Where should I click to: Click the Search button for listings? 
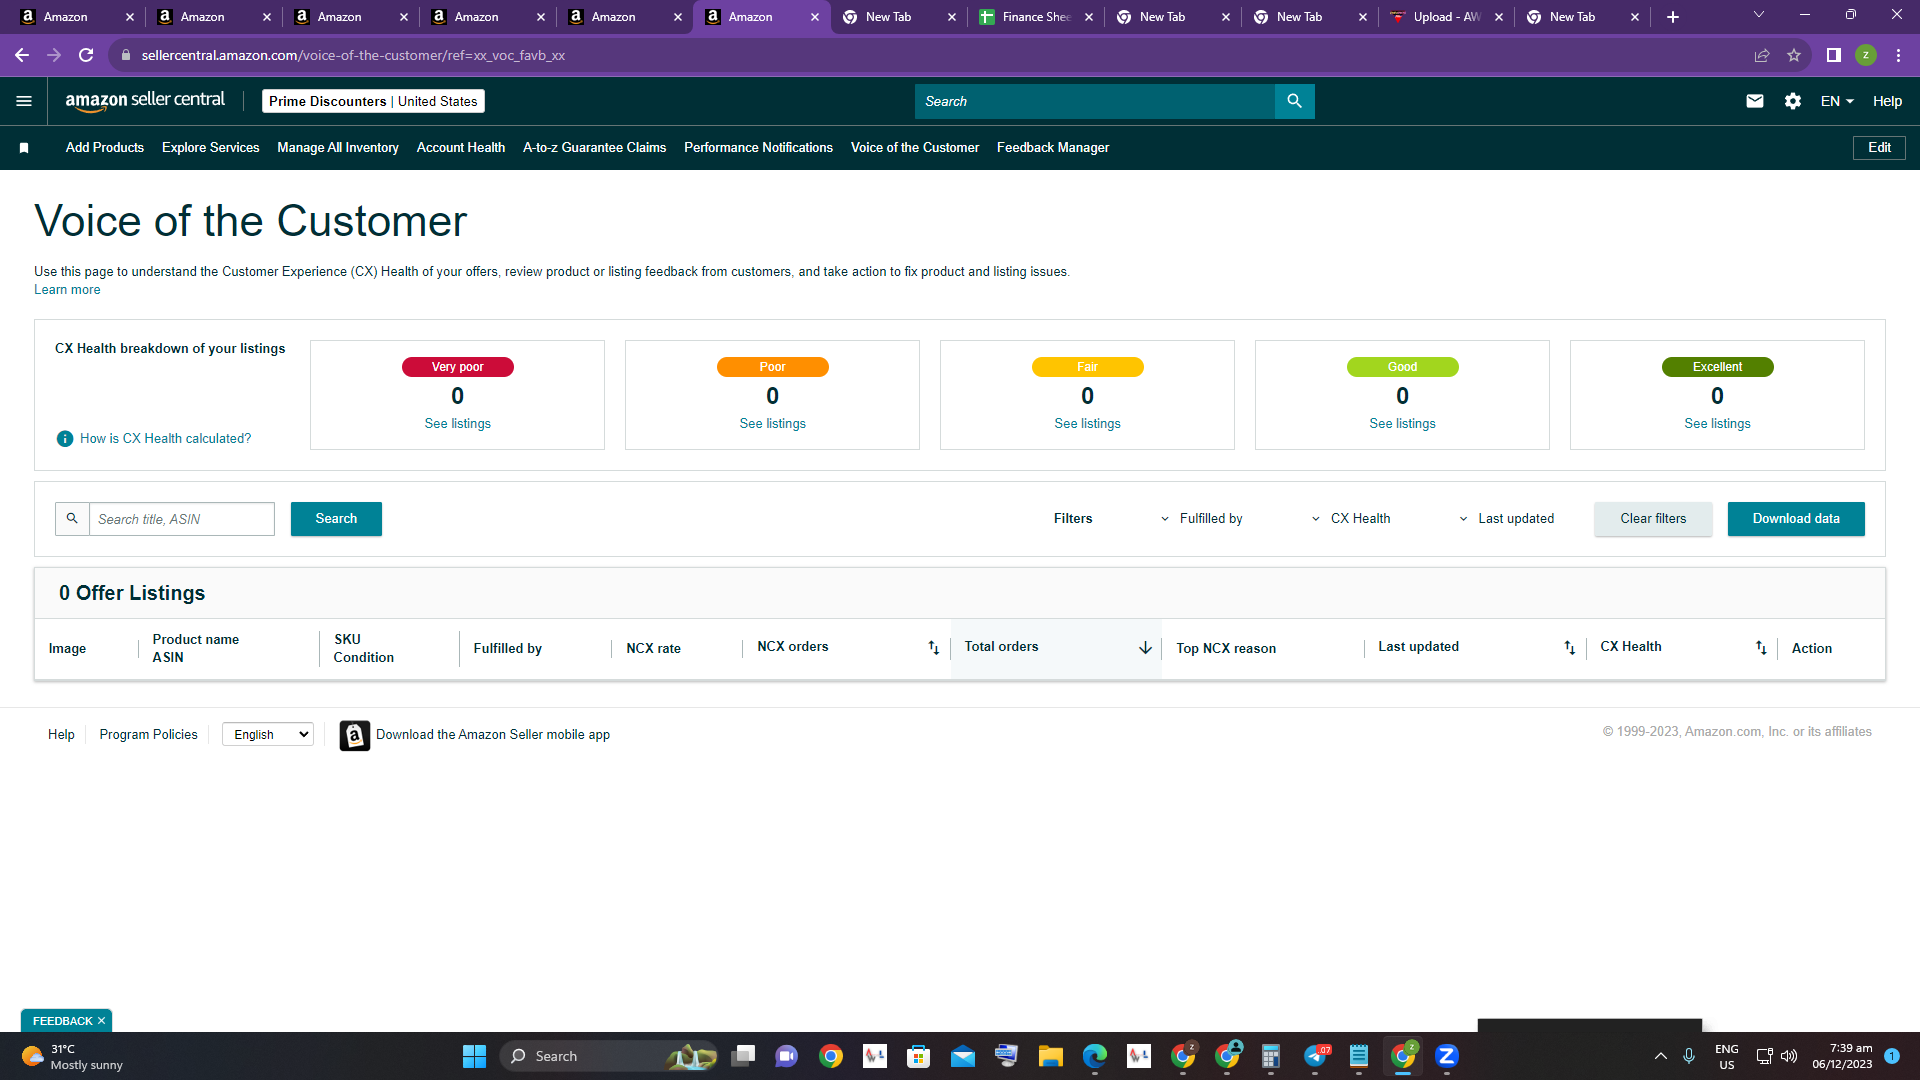coord(336,519)
